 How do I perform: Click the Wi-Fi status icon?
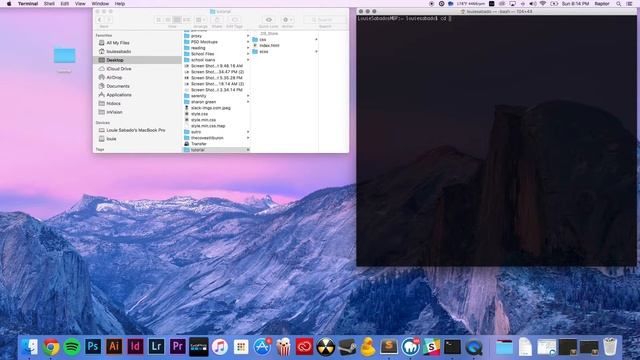(543, 4)
